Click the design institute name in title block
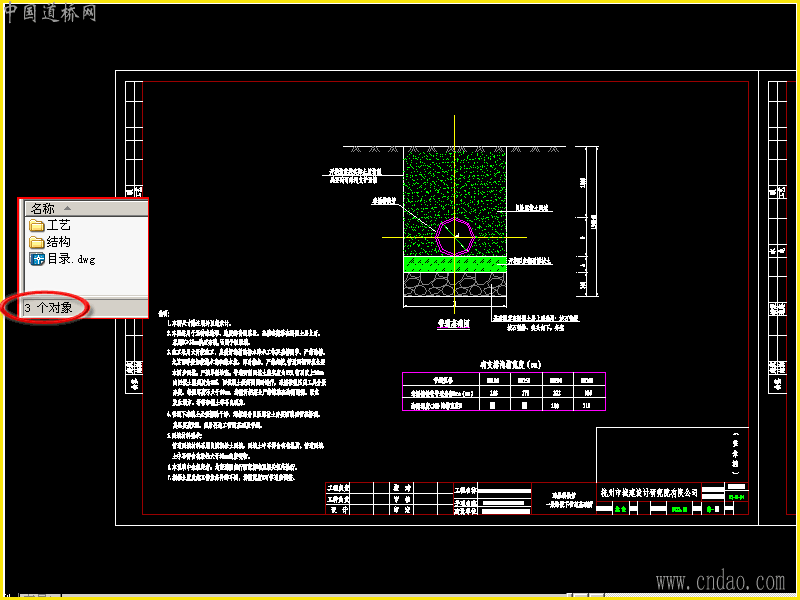The height and width of the screenshot is (600, 800). [649, 492]
